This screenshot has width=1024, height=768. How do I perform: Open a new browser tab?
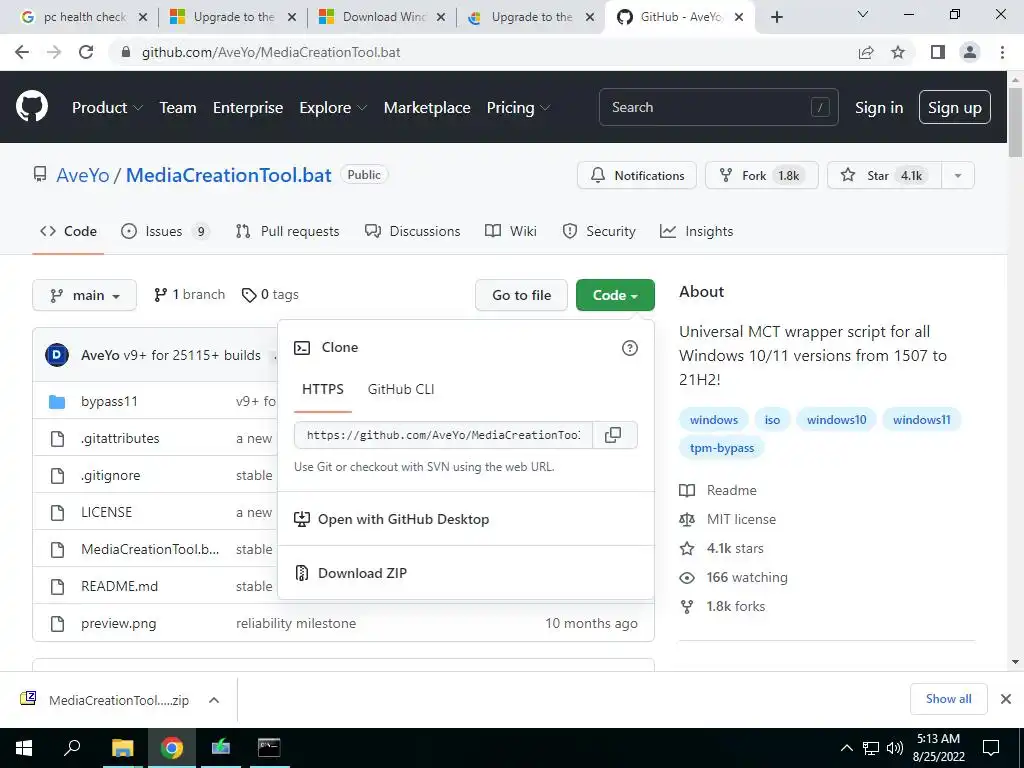[x=777, y=18]
